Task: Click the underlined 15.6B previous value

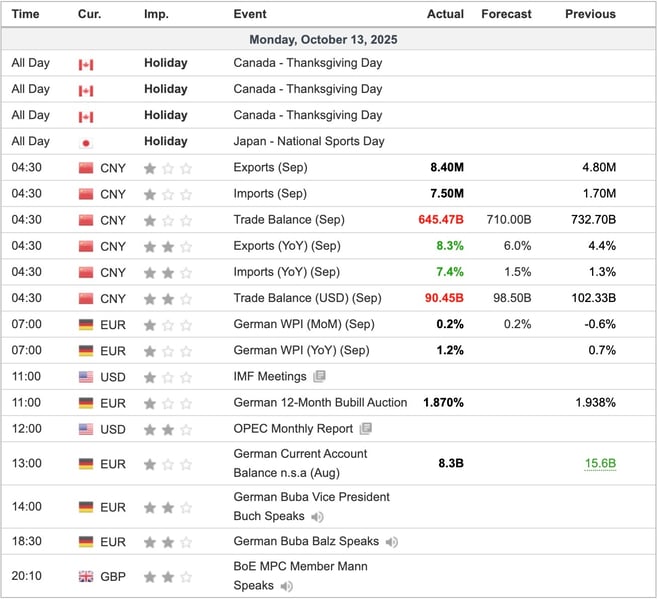Action: point(599,463)
